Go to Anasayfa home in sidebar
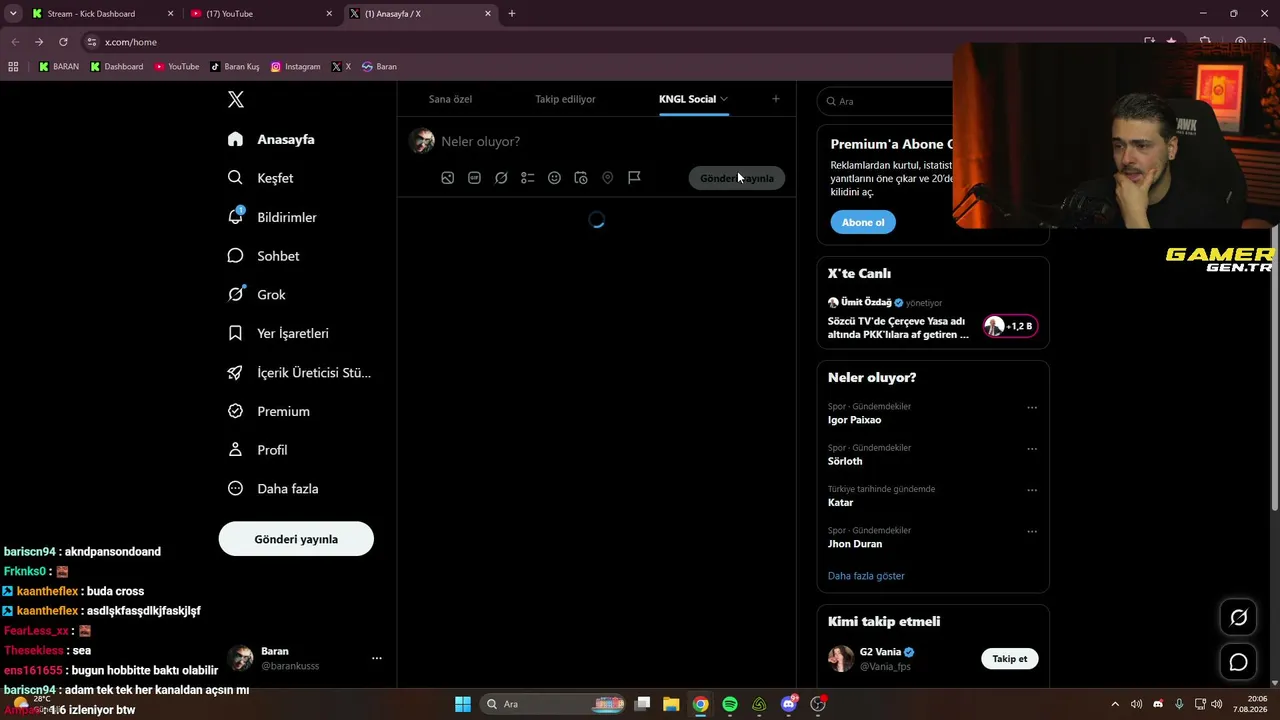 point(271,139)
